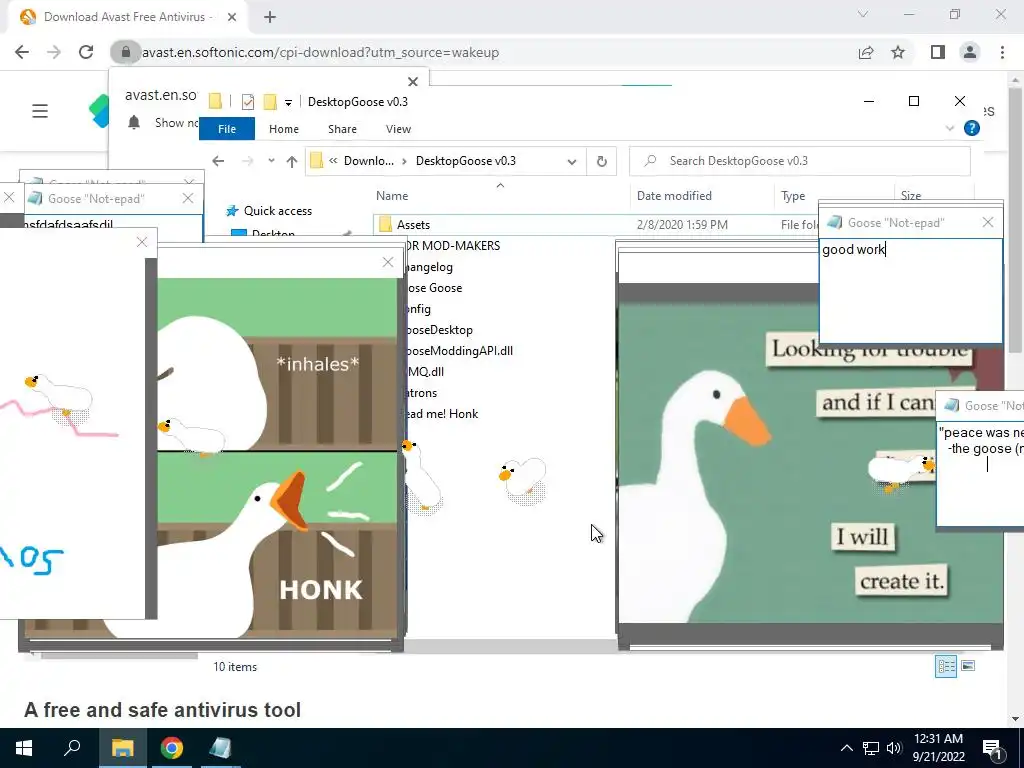Click DesktopGoose v0.3 breadcrumb
This screenshot has height=768, width=1024.
point(466,161)
